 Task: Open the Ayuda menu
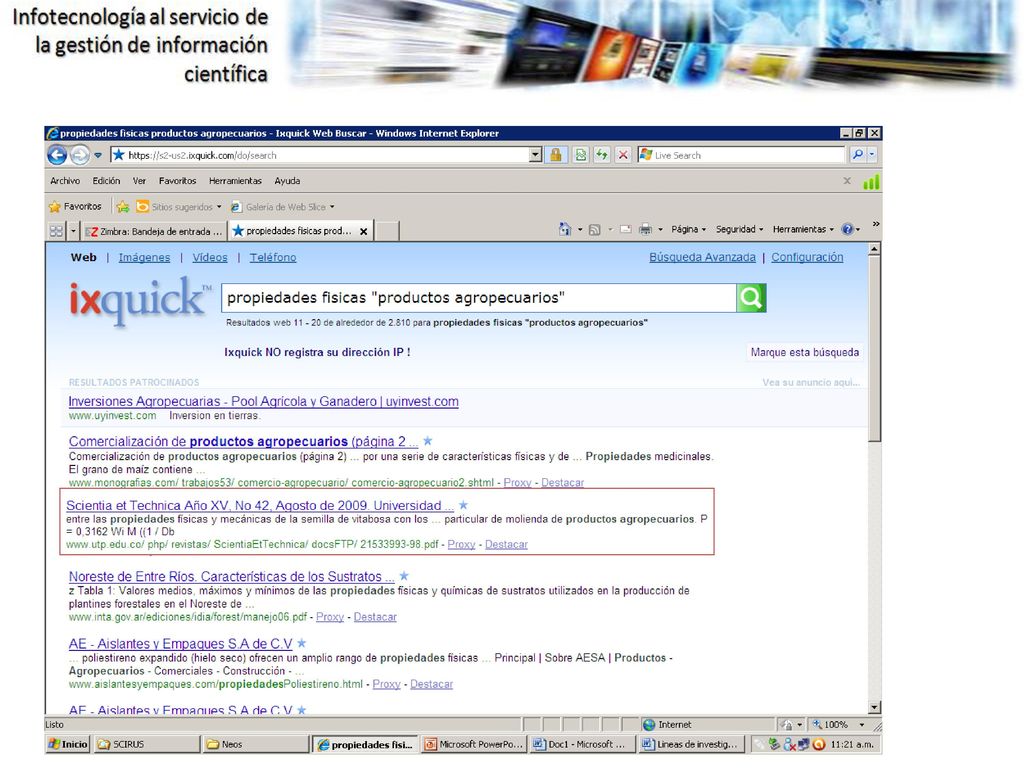[287, 181]
